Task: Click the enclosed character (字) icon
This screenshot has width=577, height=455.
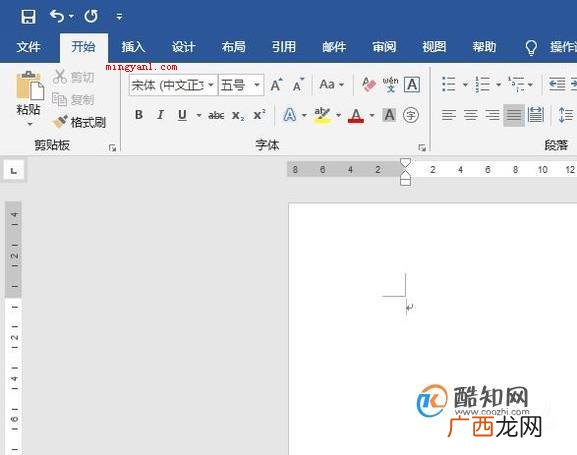Action: point(411,115)
